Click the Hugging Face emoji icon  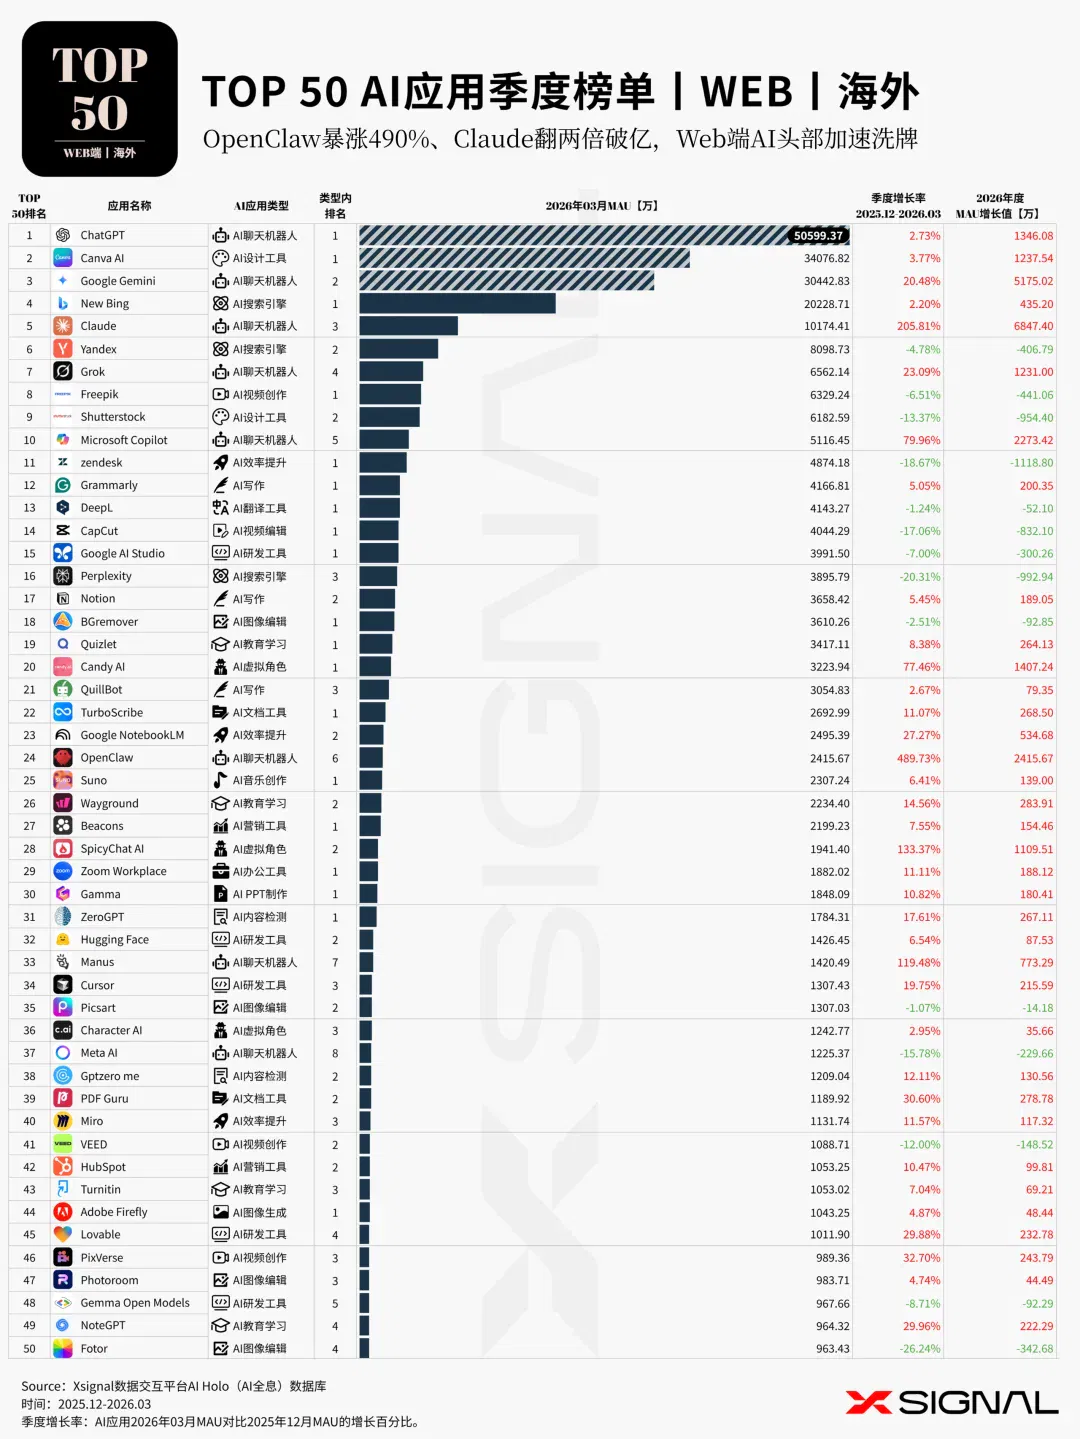(x=62, y=940)
